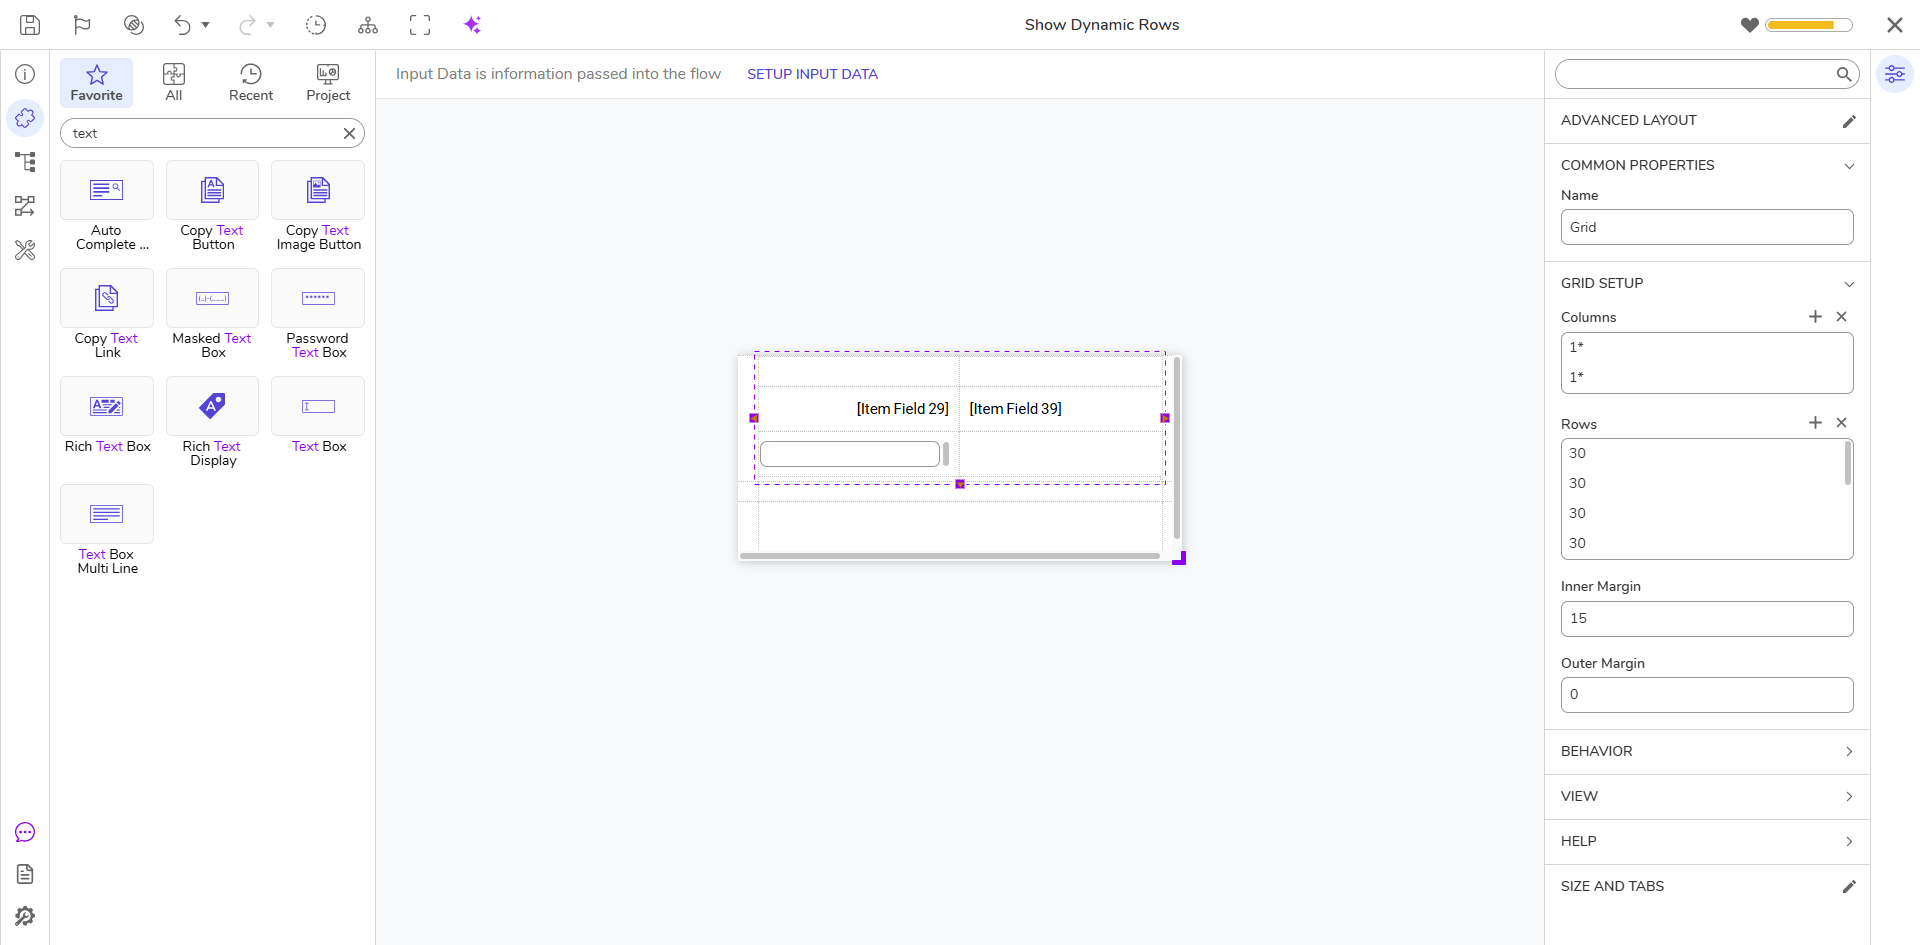The image size is (1920, 945).
Task: Collapse the Common Properties section
Action: (1849, 166)
